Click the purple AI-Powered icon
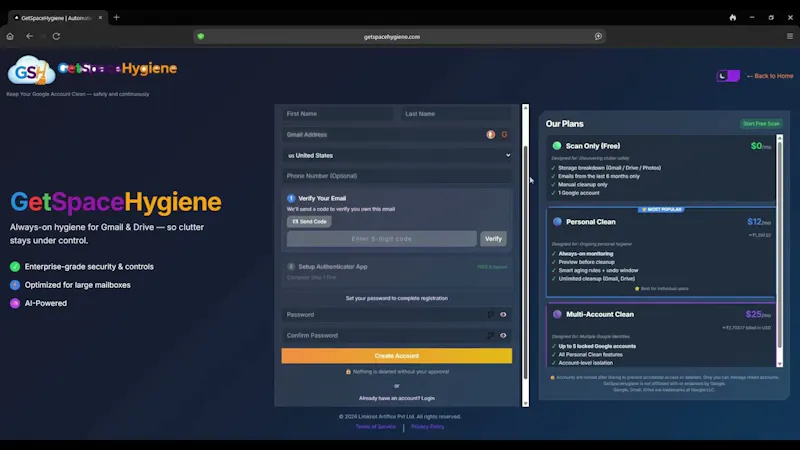Image resolution: width=800 pixels, height=450 pixels. 15,304
